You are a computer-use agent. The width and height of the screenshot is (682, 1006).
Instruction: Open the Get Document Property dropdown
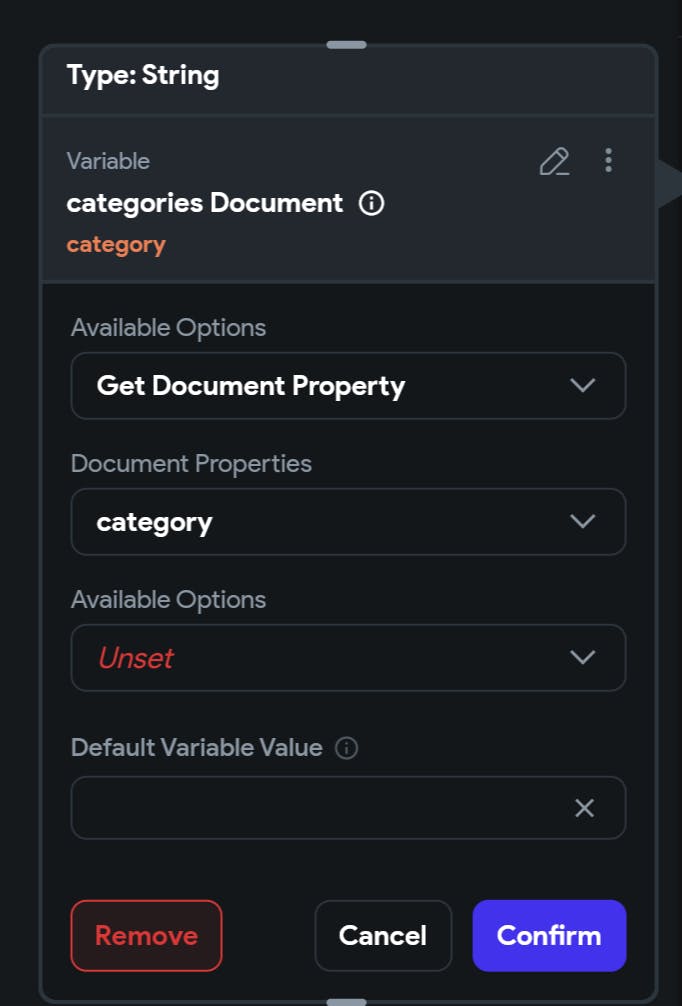pos(348,386)
